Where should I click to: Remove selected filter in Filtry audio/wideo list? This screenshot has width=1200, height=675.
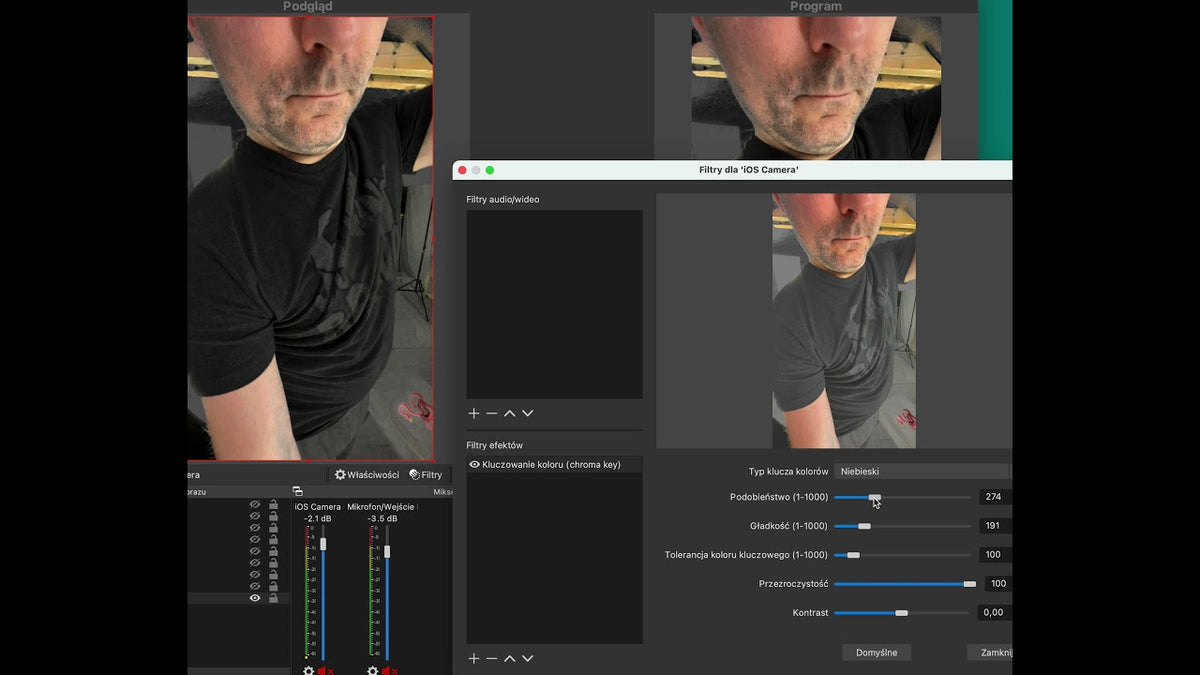(492, 413)
